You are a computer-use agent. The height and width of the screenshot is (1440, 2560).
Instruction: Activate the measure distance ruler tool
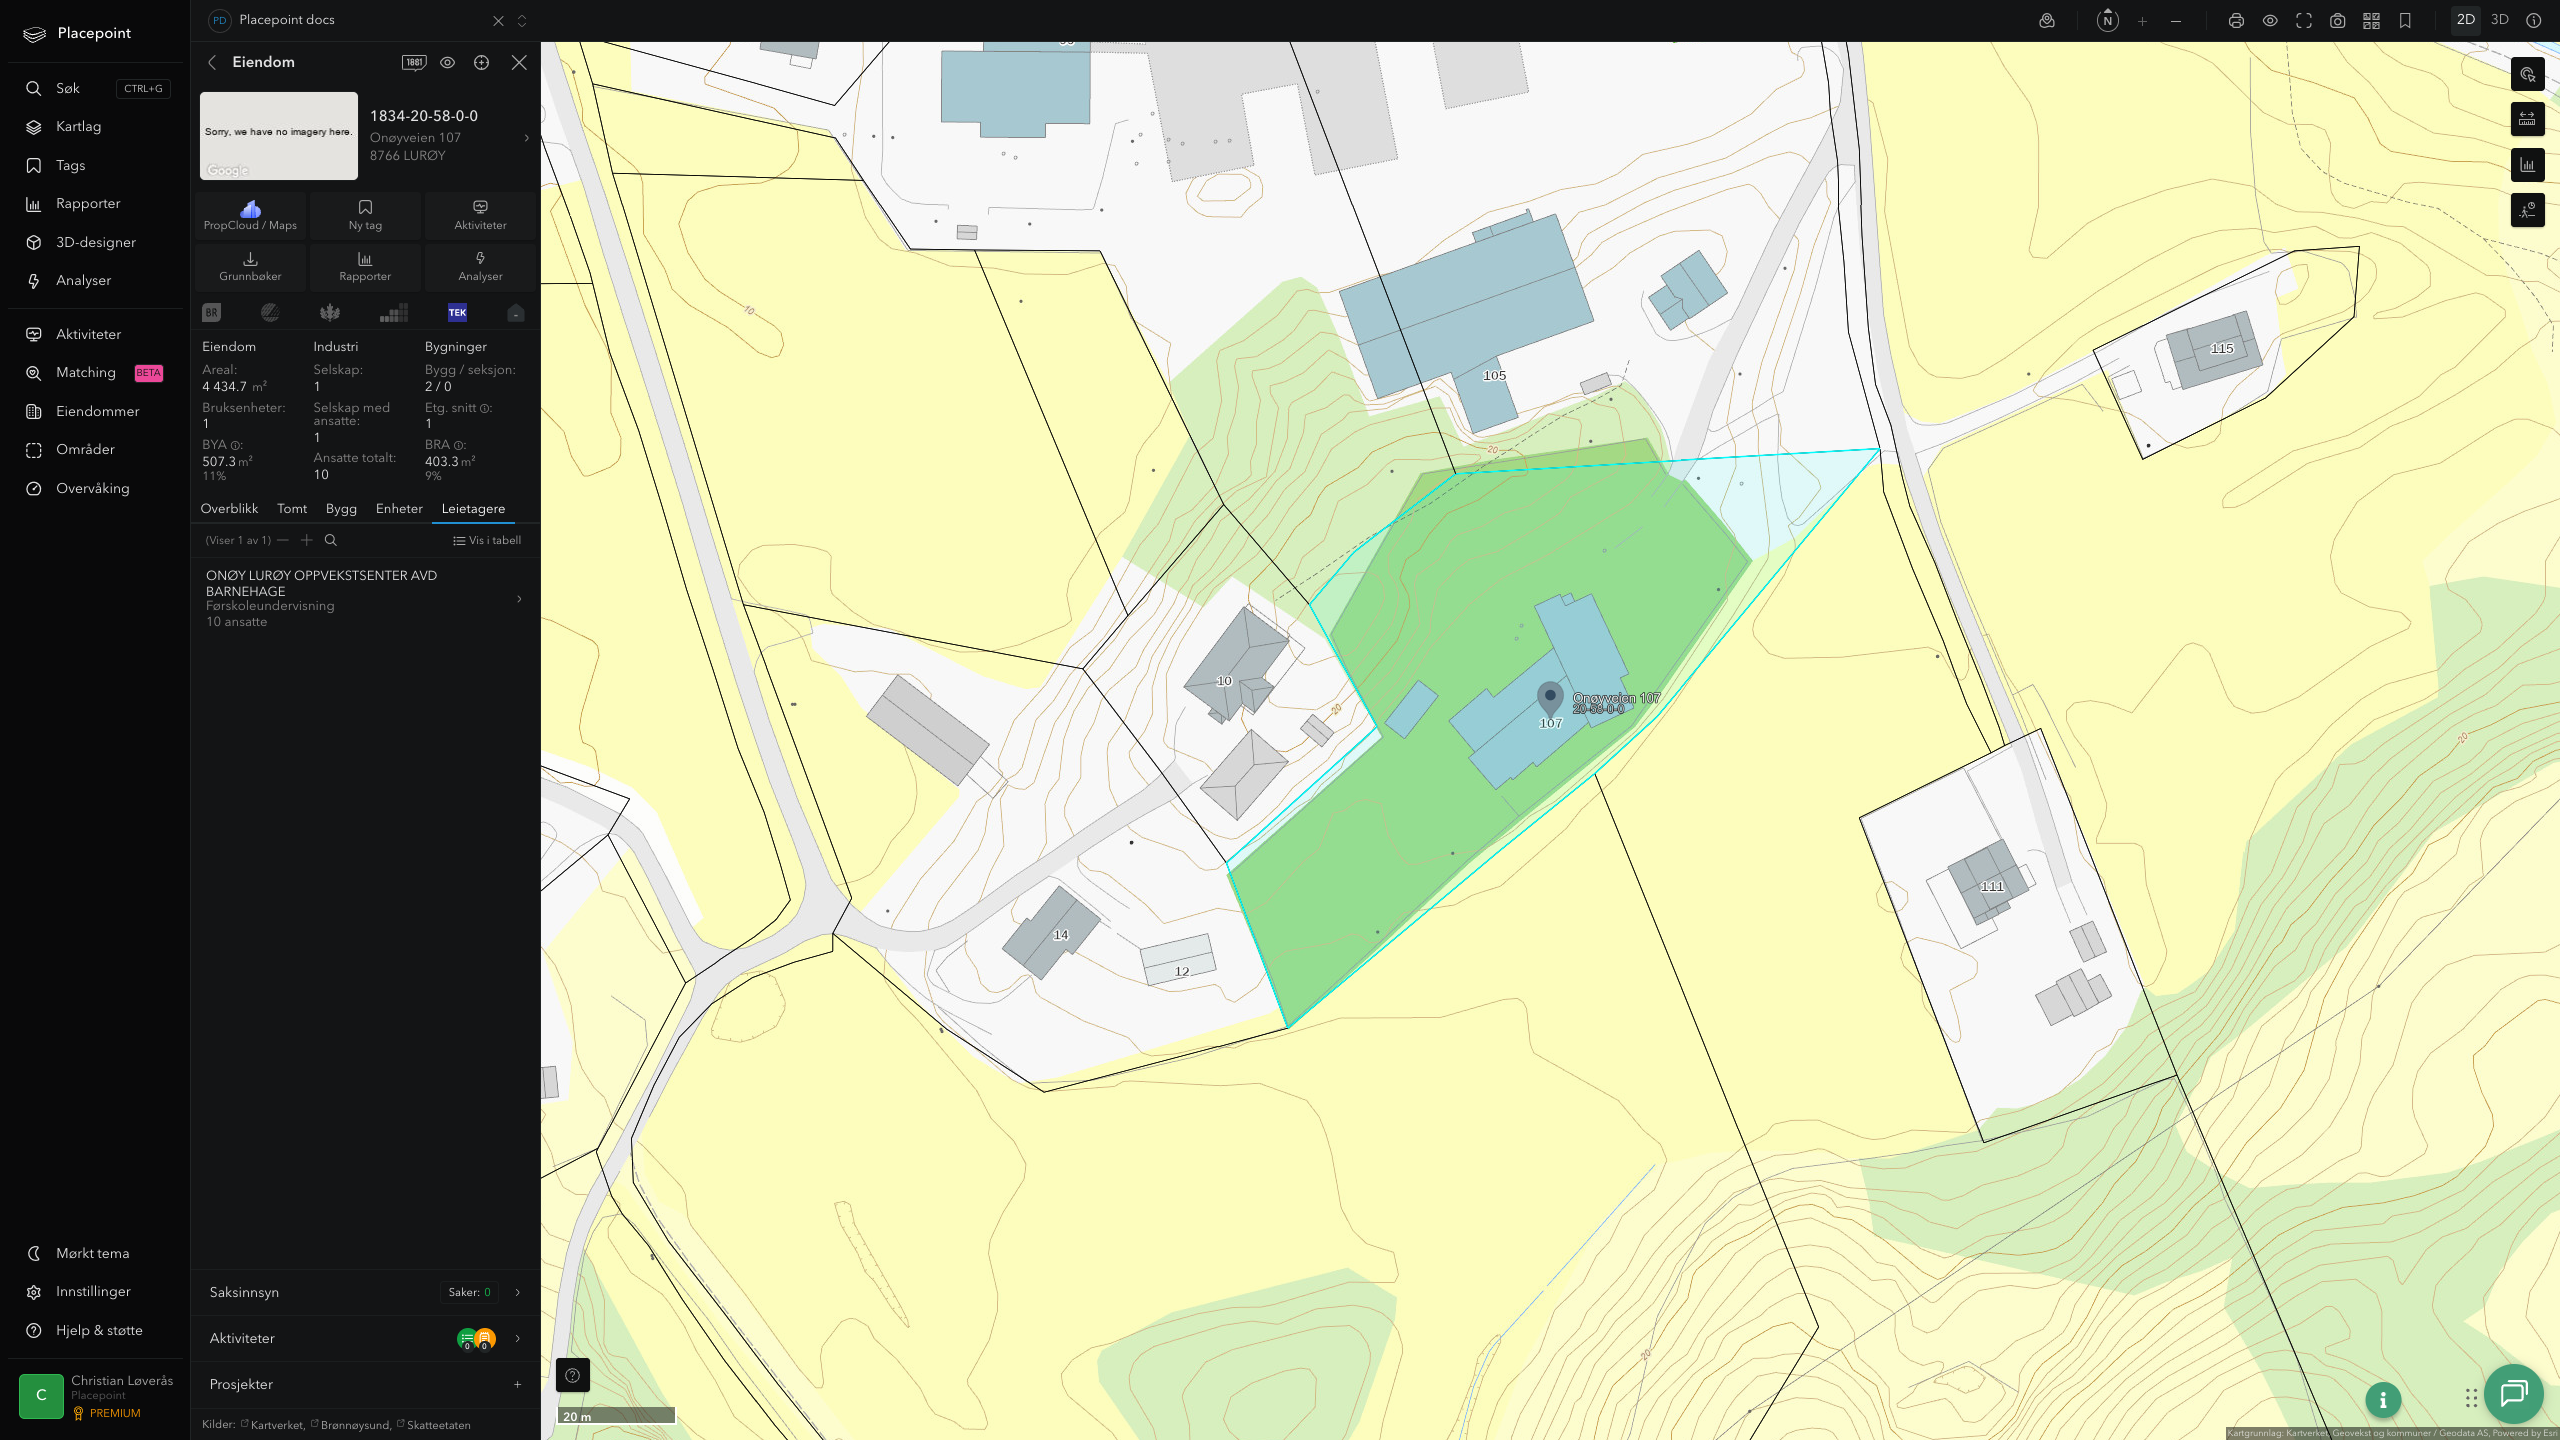tap(2528, 119)
